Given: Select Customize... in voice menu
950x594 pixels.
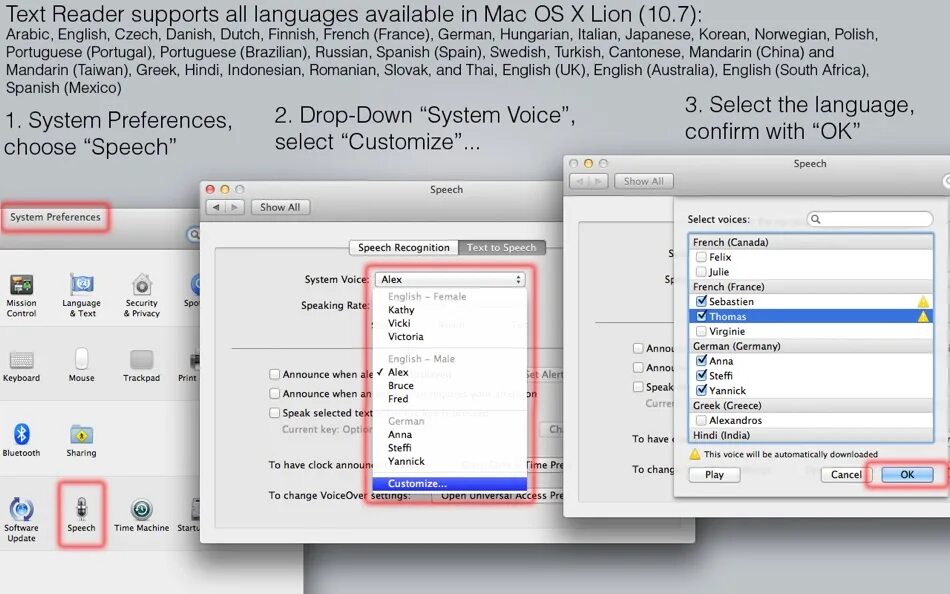Looking at the screenshot, I should 450,484.
